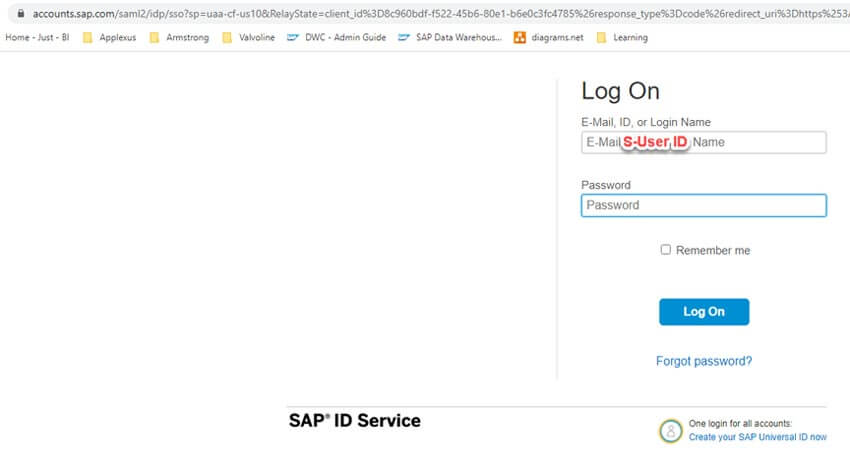Click the 'One login for all accounts:' text

[740, 424]
